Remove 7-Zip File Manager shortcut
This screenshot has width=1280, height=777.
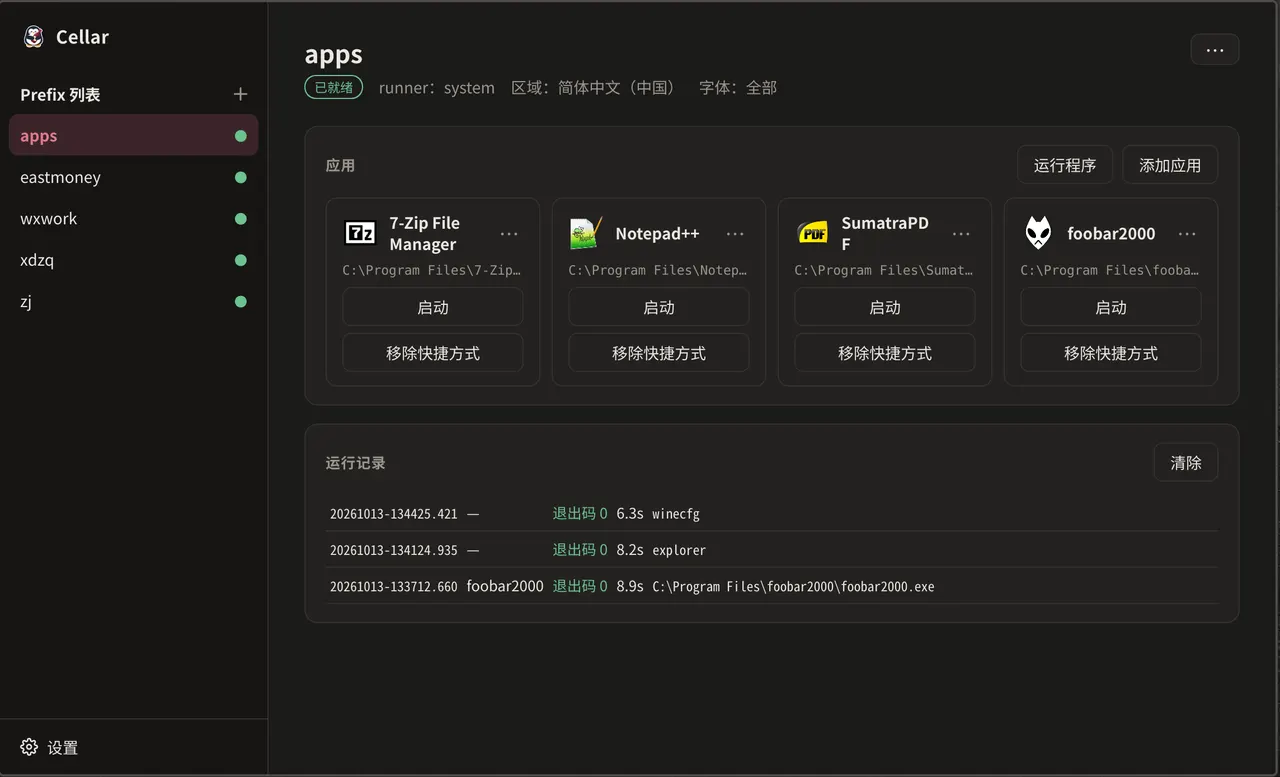[x=433, y=353]
